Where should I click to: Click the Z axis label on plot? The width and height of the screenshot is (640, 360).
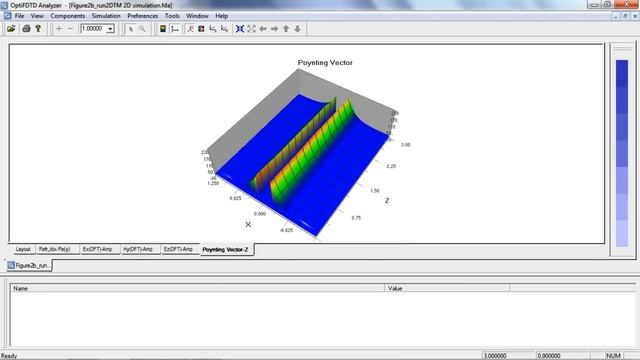(387, 200)
